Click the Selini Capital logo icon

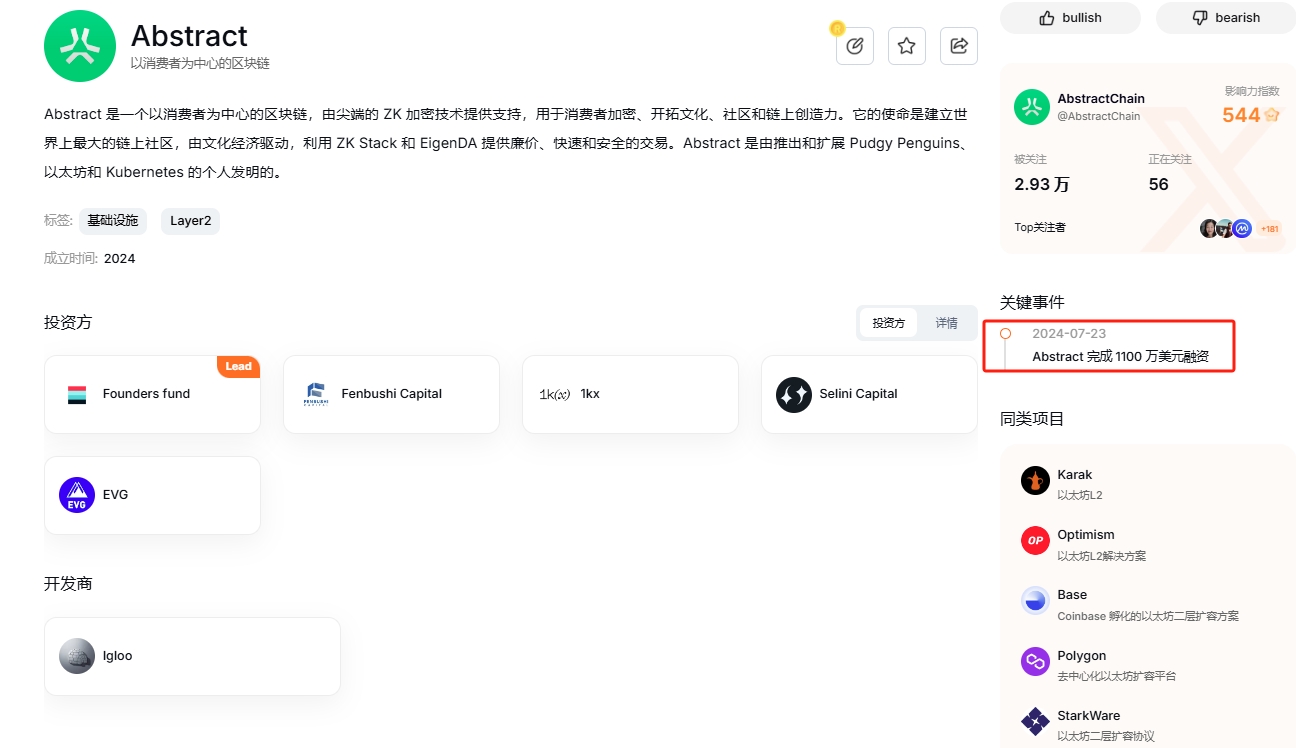(794, 394)
